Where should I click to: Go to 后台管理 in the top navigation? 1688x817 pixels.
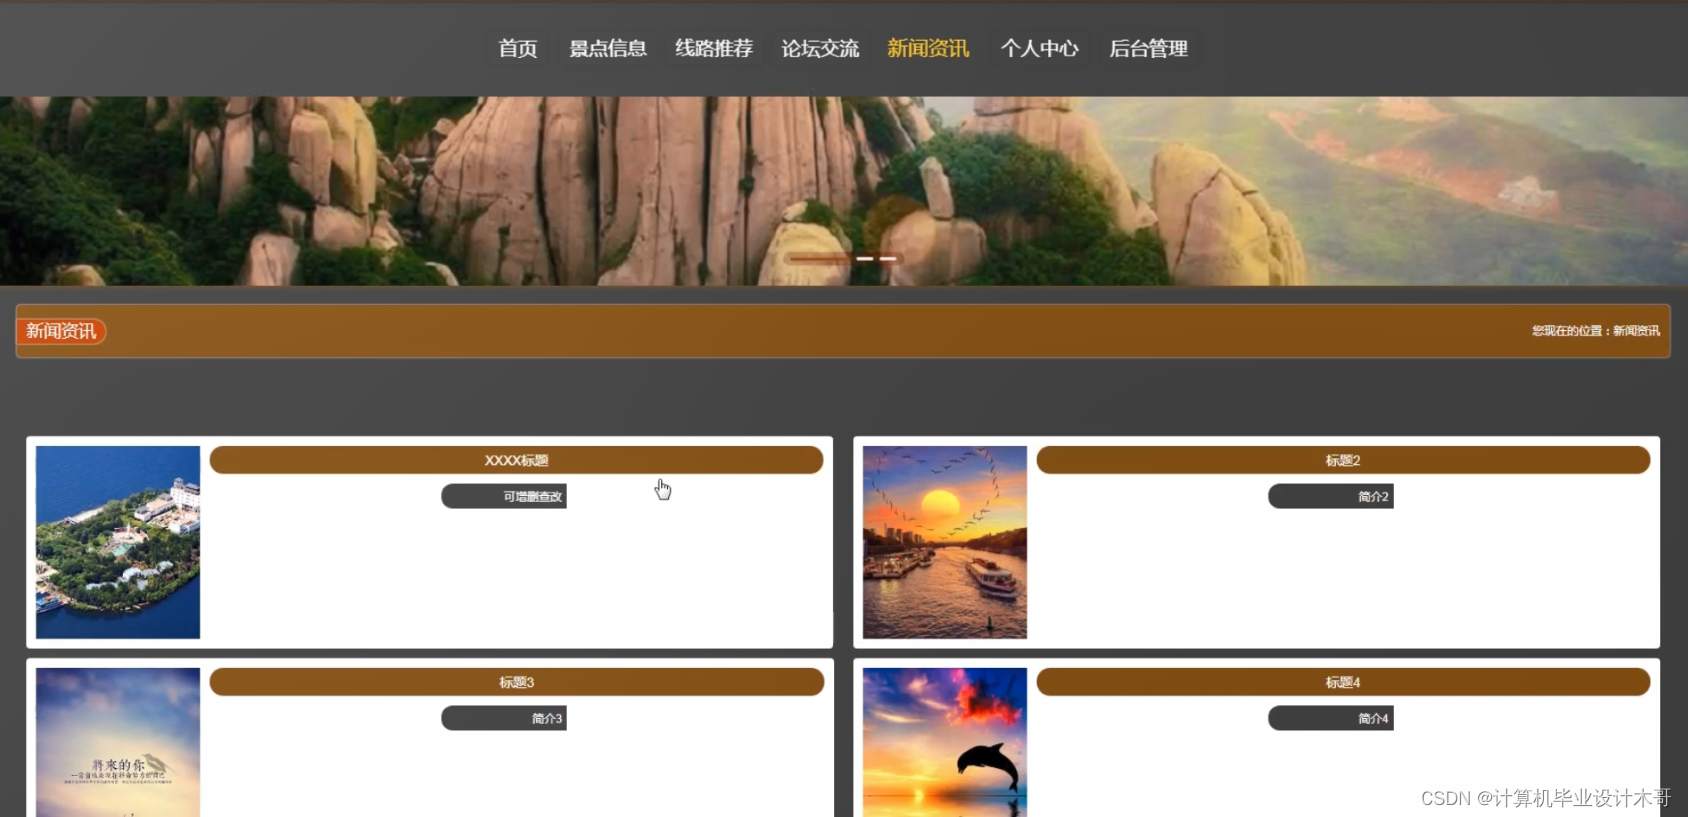(x=1148, y=48)
